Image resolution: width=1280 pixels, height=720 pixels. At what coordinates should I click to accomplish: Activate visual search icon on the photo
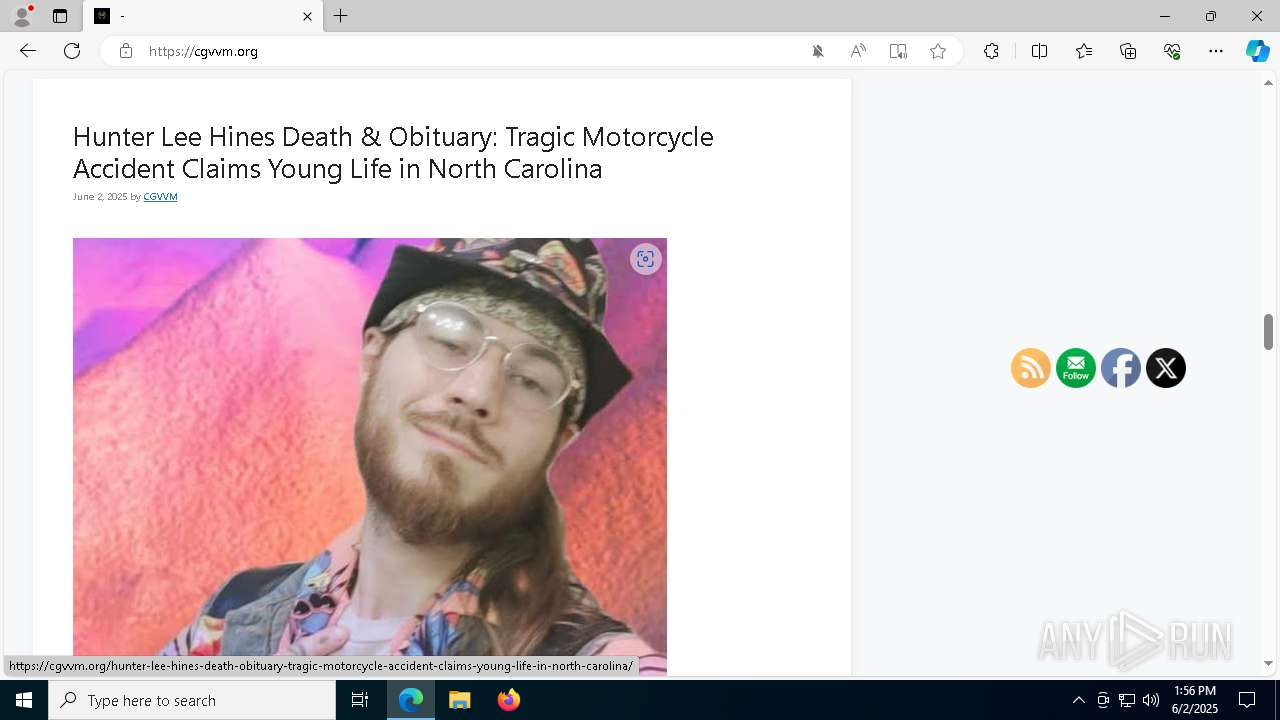pos(646,259)
